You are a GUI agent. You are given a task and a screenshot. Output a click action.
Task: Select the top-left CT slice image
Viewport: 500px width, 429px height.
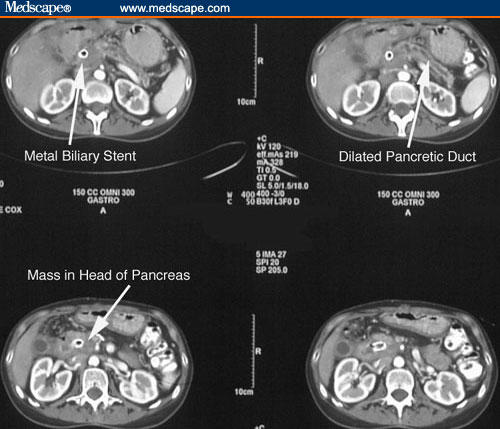98,80
